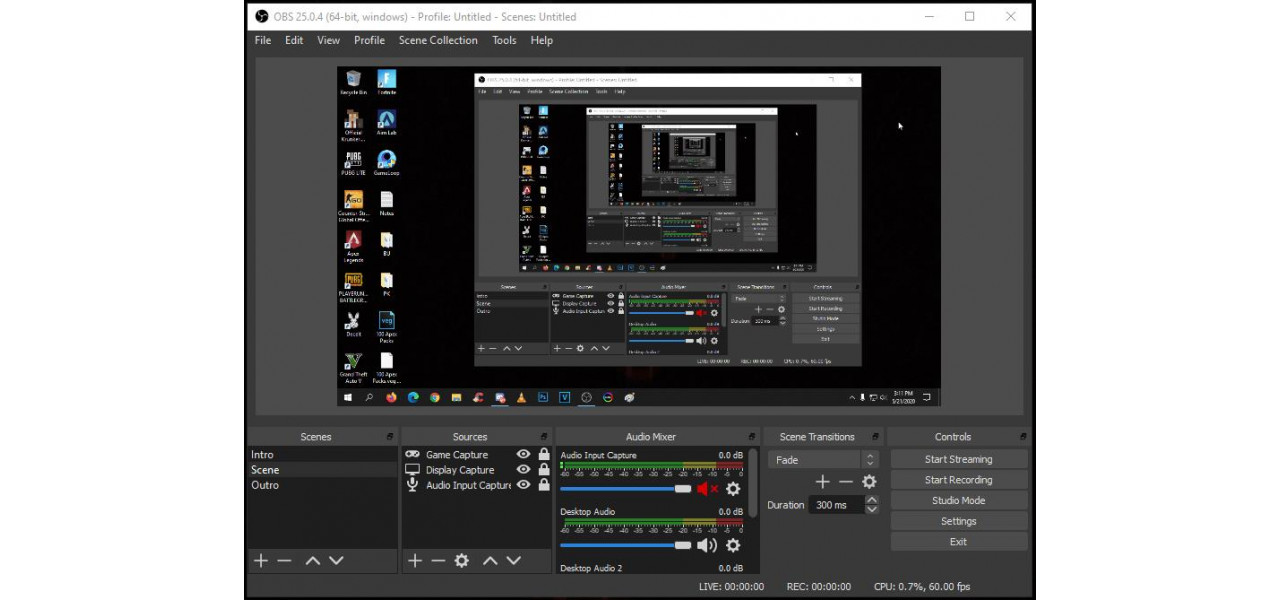Unlock the Display Capture source
Viewport: 1280px width, 600px height.
coord(544,470)
